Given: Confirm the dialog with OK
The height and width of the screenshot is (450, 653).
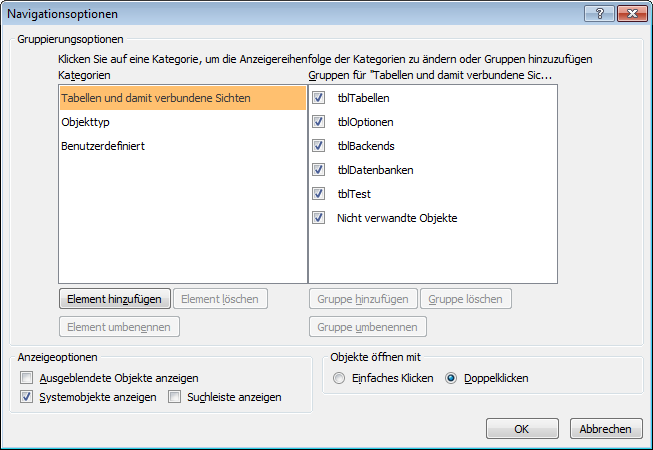Looking at the screenshot, I should (521, 428).
